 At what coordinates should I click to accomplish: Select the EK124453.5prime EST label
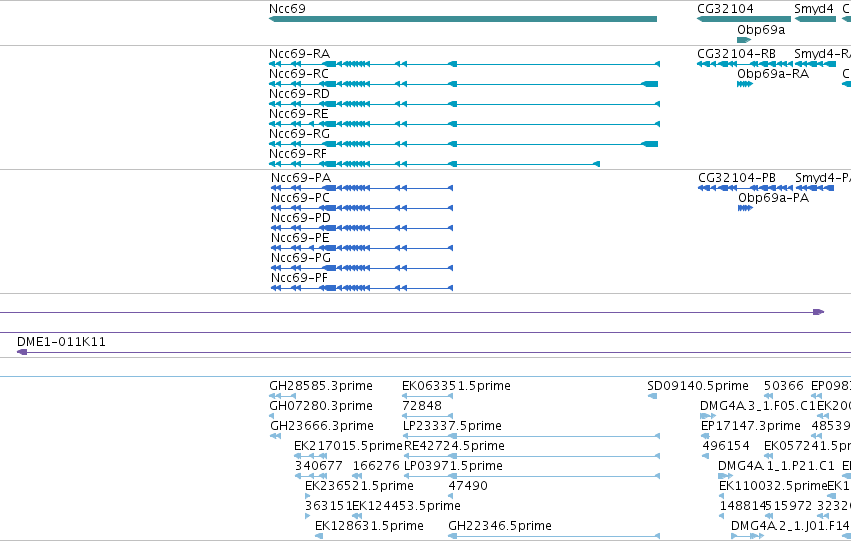(407, 506)
